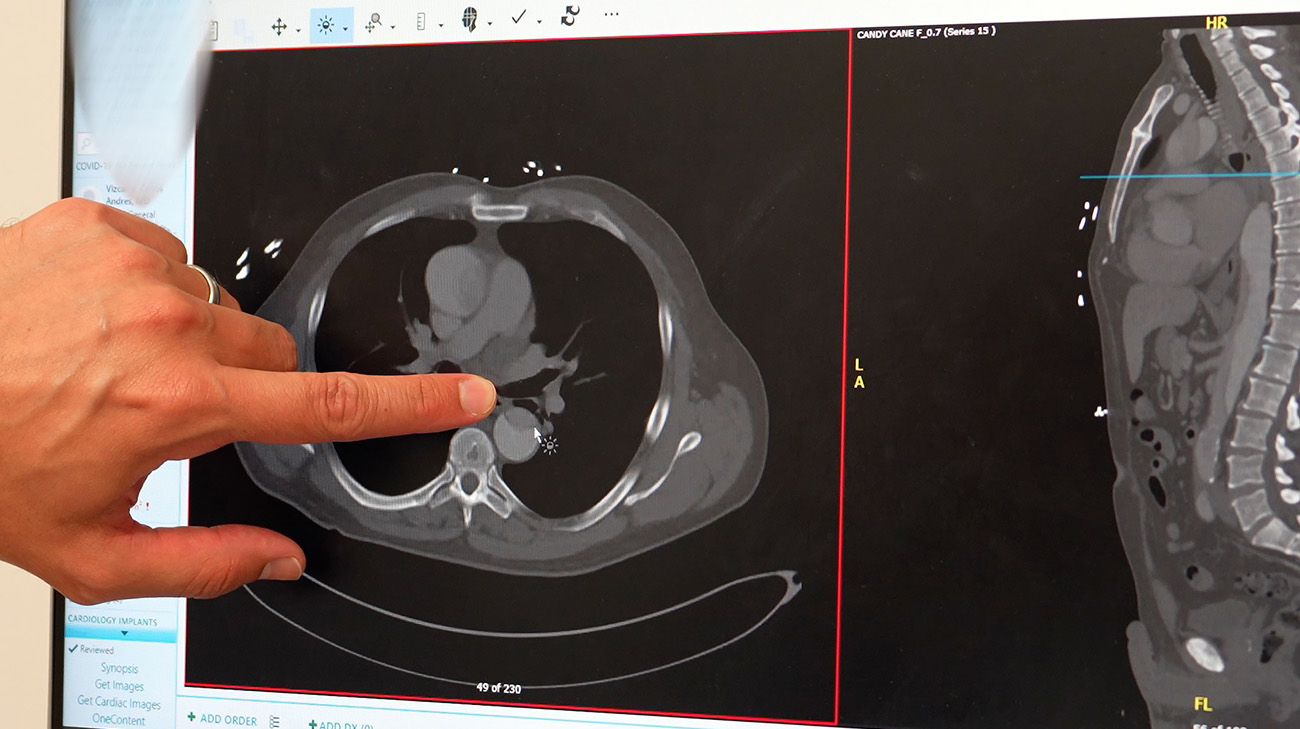Open dropdown arrow next to pan tool
This screenshot has width=1300, height=729.
point(298,30)
